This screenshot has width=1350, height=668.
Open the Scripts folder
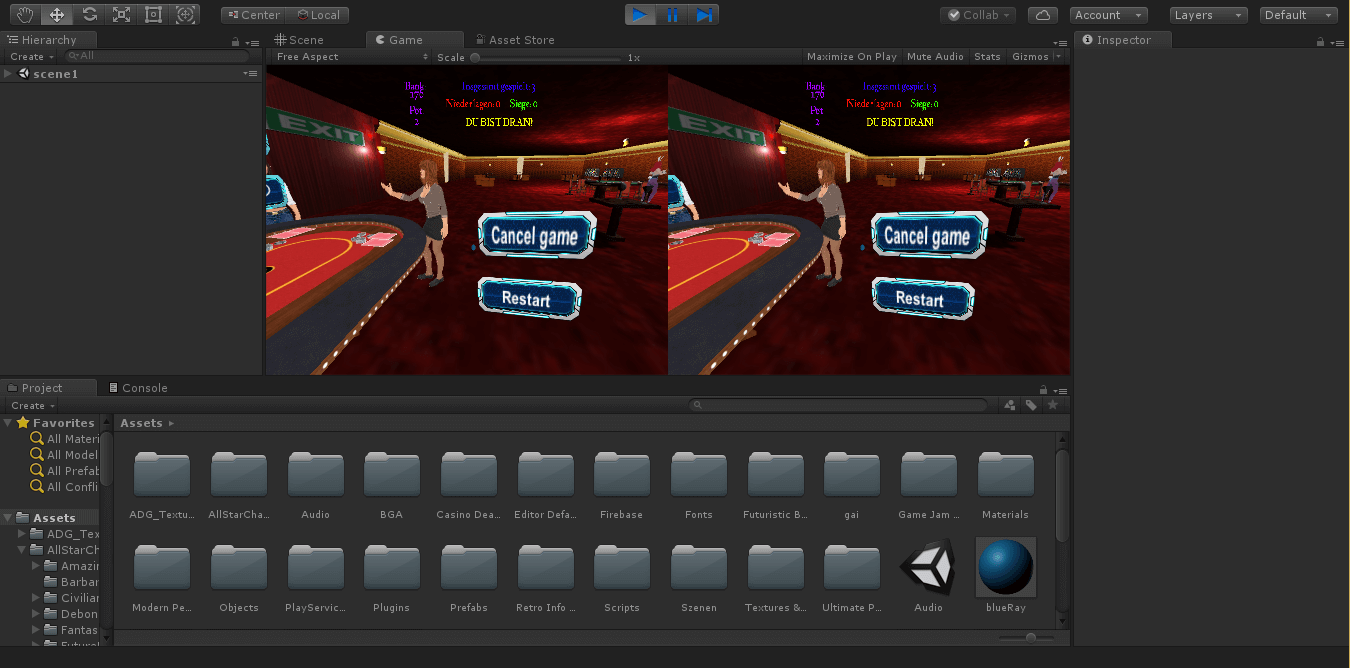click(x=621, y=577)
